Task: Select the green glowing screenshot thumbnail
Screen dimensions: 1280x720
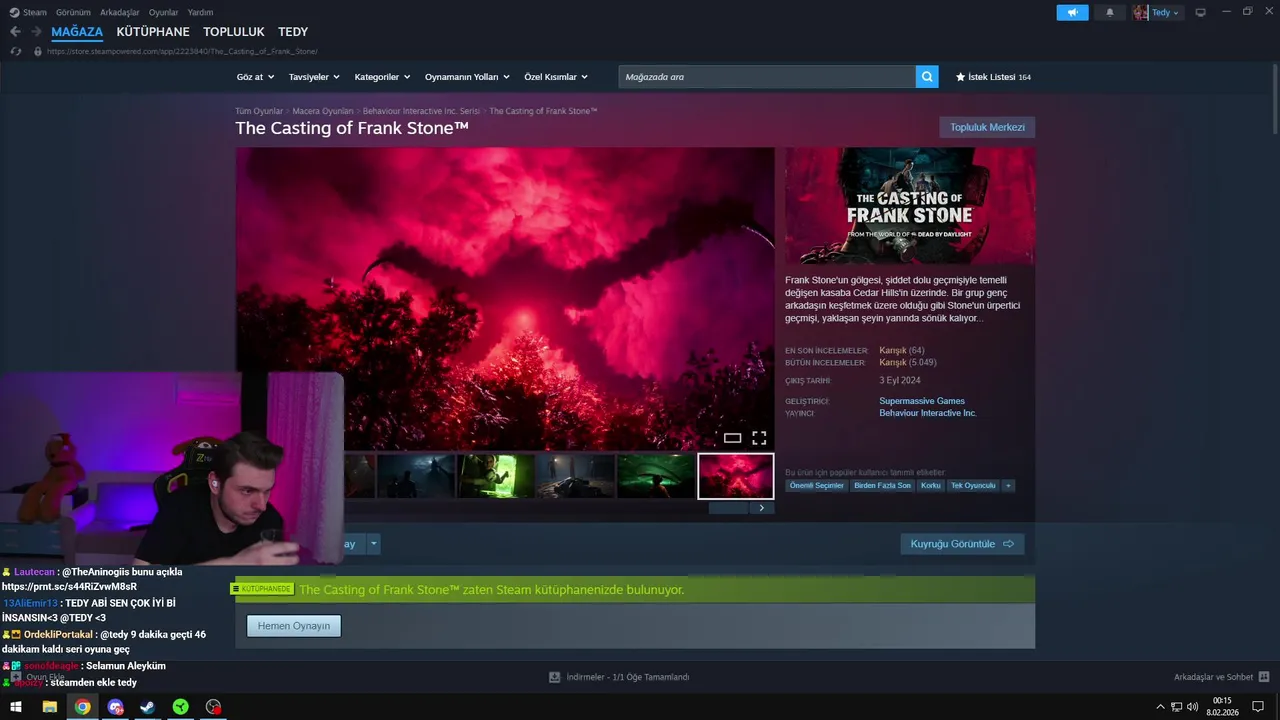Action: point(495,476)
